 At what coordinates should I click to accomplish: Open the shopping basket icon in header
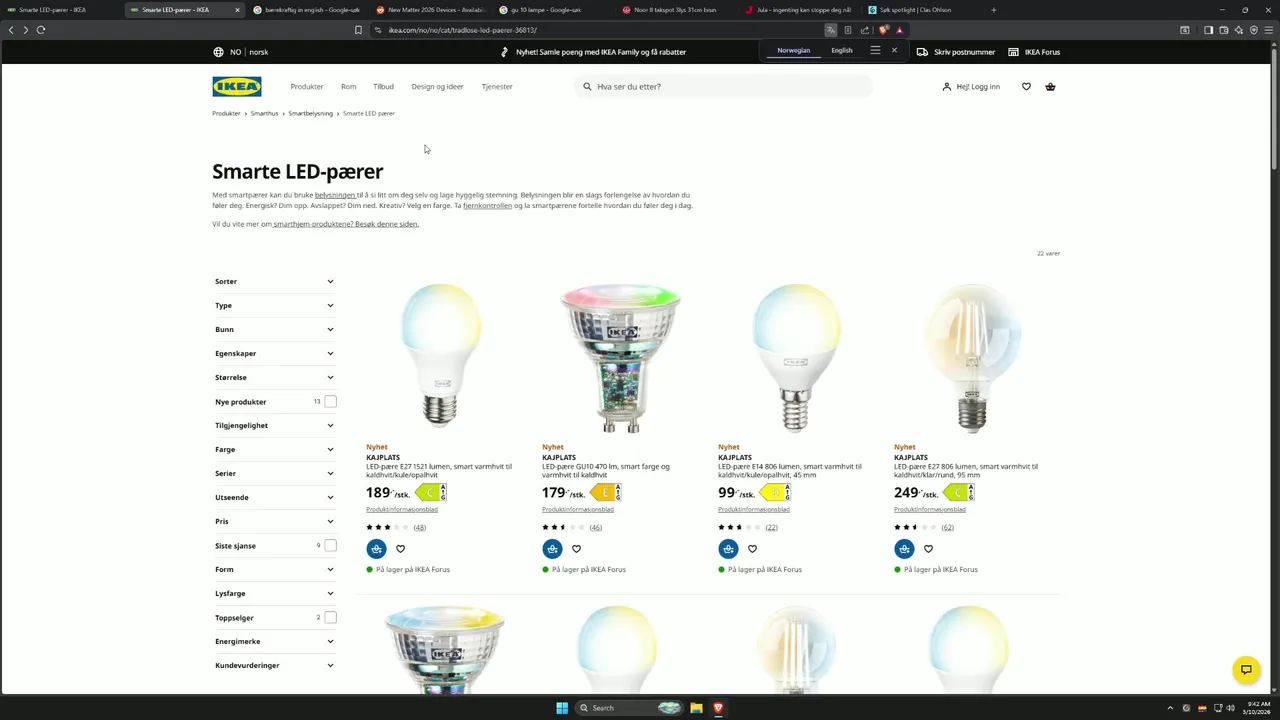coord(1050,87)
